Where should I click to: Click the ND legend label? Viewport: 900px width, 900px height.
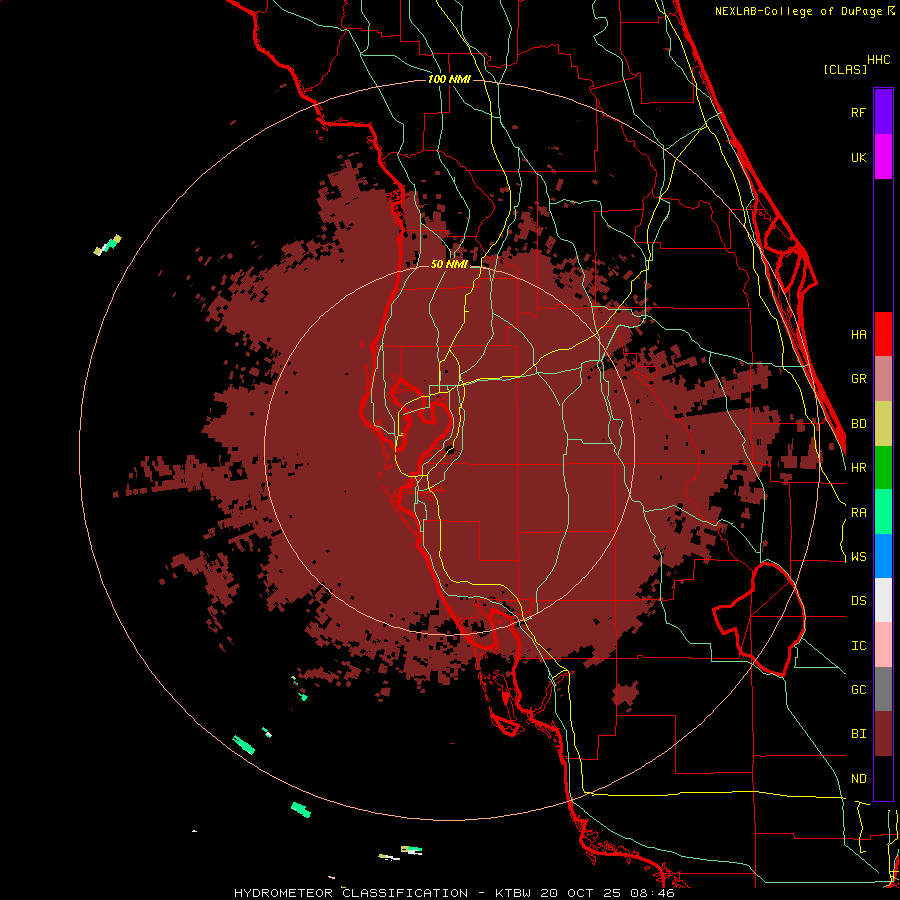click(858, 779)
